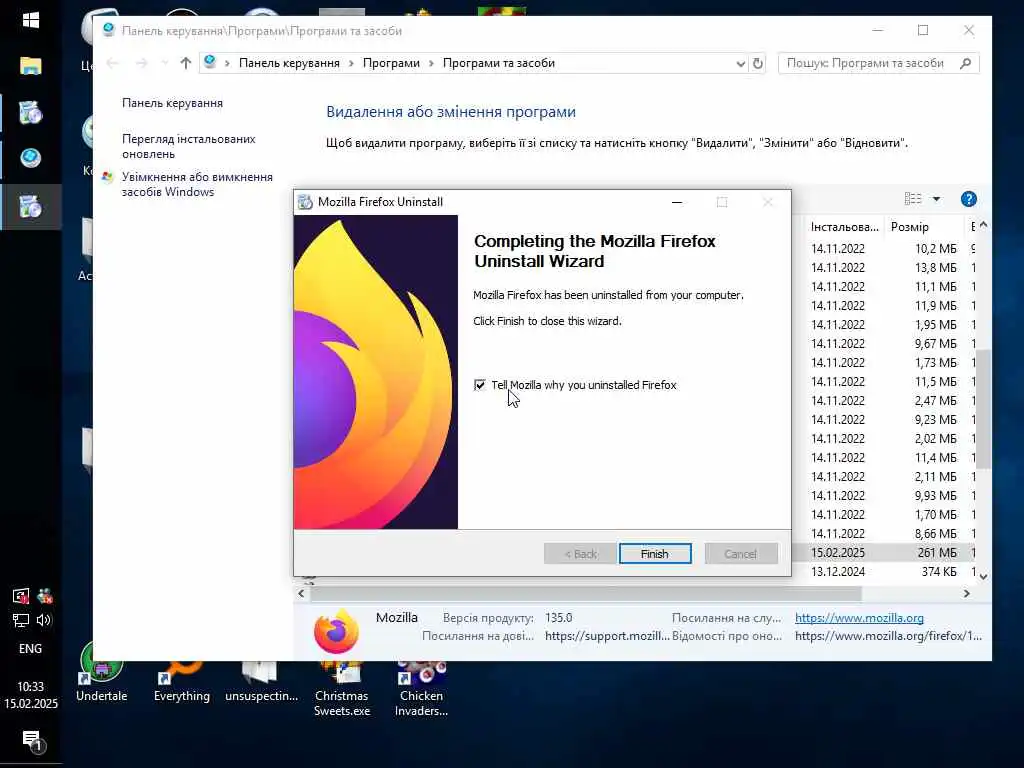Open the Everything desktop shortcut
The height and width of the screenshot is (768, 1024).
coord(182,679)
